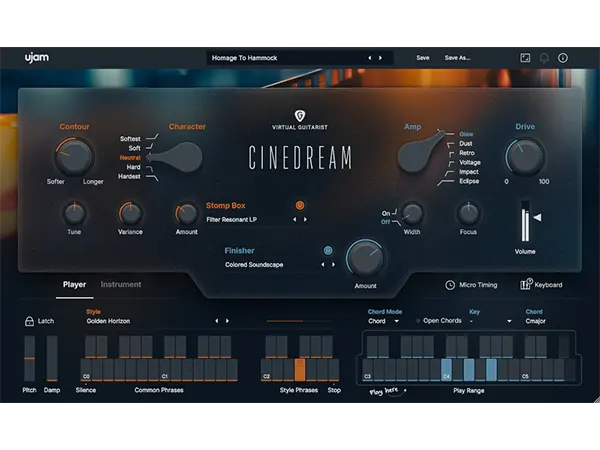Open the info icon in header
The height and width of the screenshot is (450, 600).
coord(562,58)
